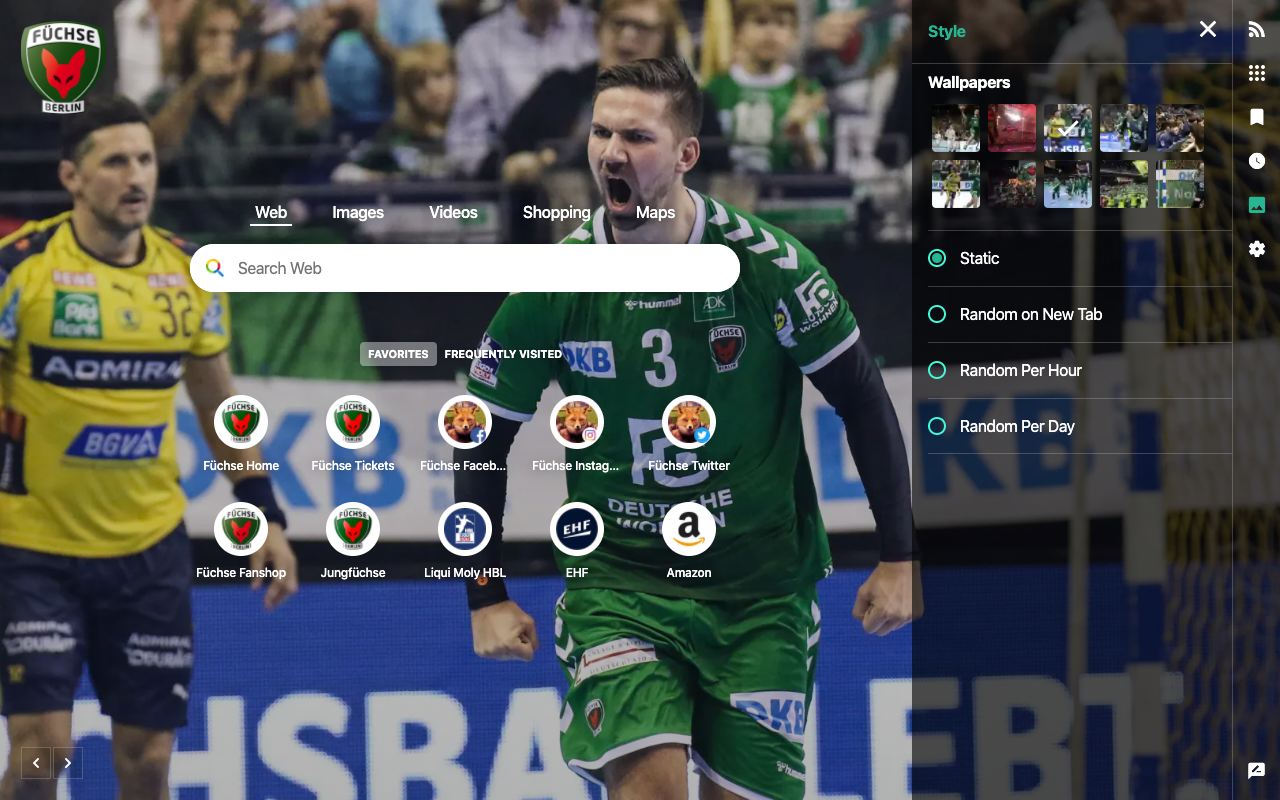This screenshot has height=800, width=1280.
Task: Open Liqui Moly HBL shortcut
Action: [465, 529]
